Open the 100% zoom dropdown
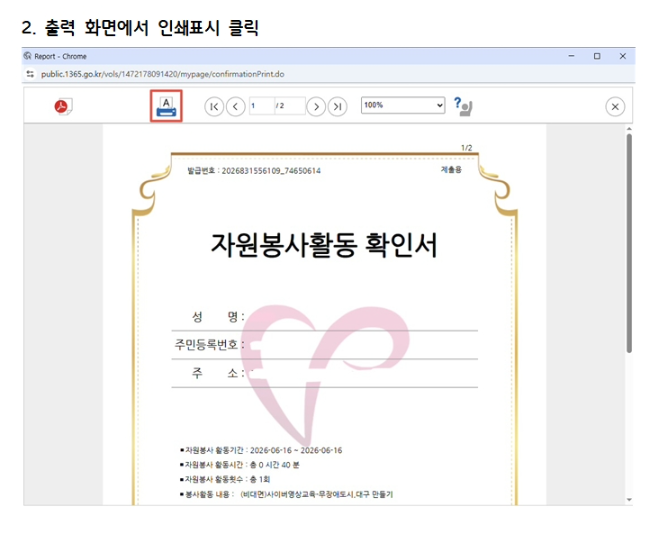This screenshot has height=542, width=669. [x=403, y=105]
